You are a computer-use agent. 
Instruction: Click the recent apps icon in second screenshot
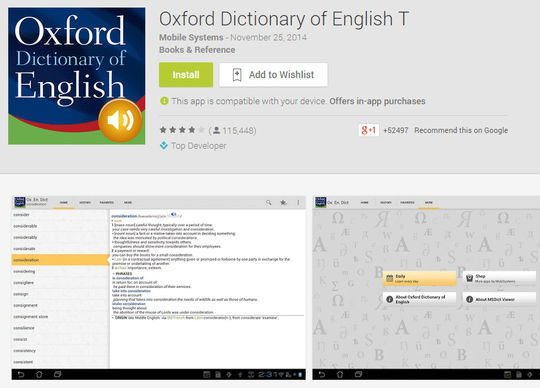[359, 374]
